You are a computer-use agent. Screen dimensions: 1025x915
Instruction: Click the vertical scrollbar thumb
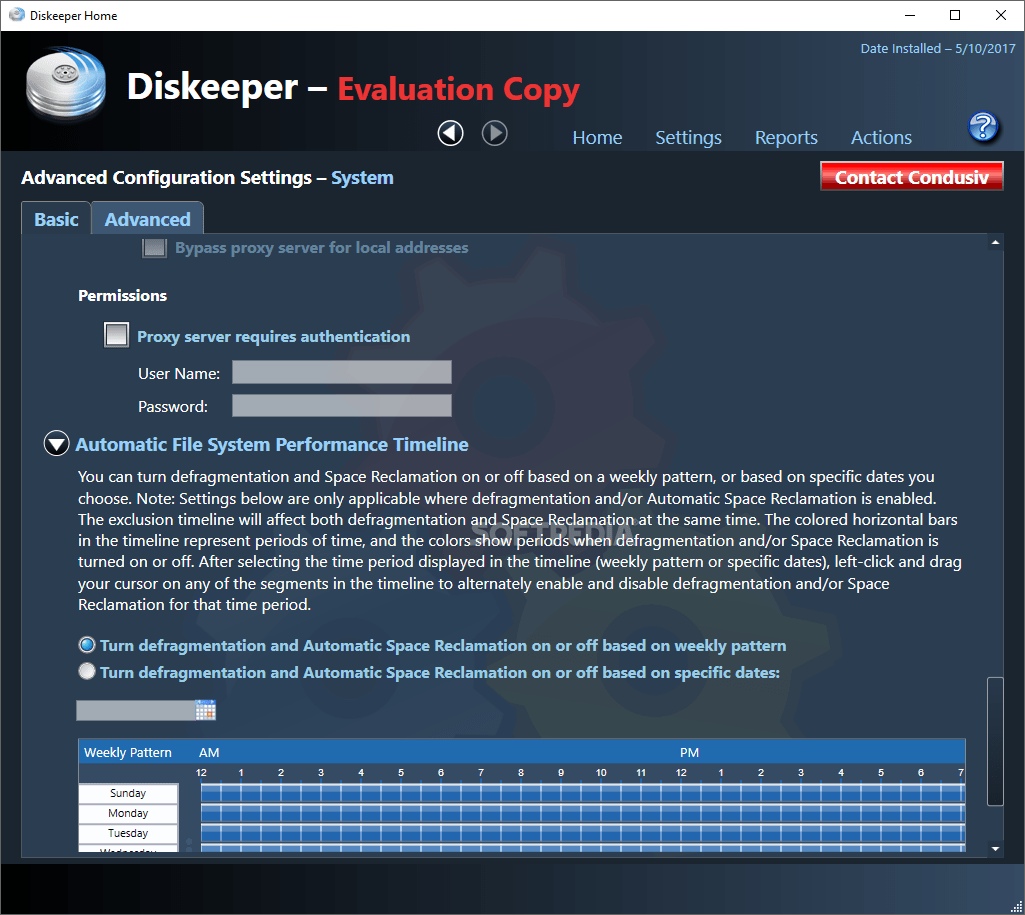tap(996, 740)
